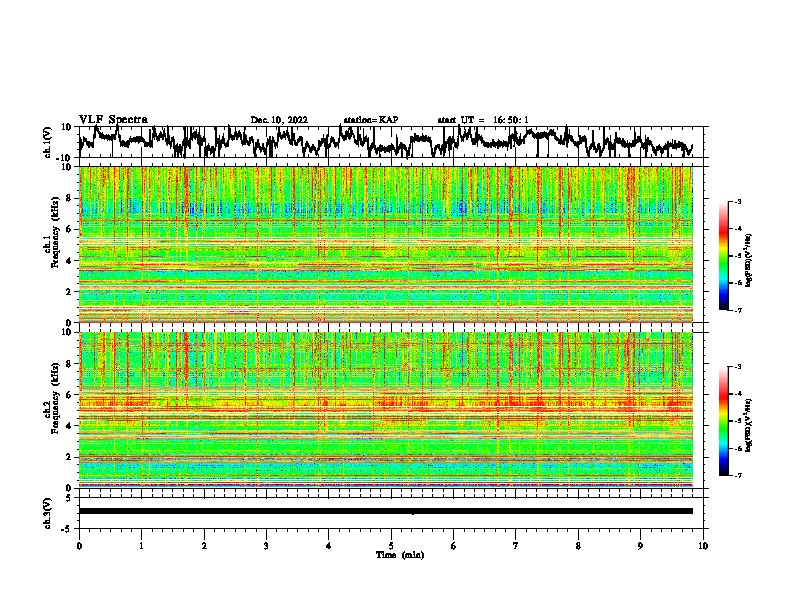Click time axis tick label "6"
The image size is (792, 612).
(454, 546)
